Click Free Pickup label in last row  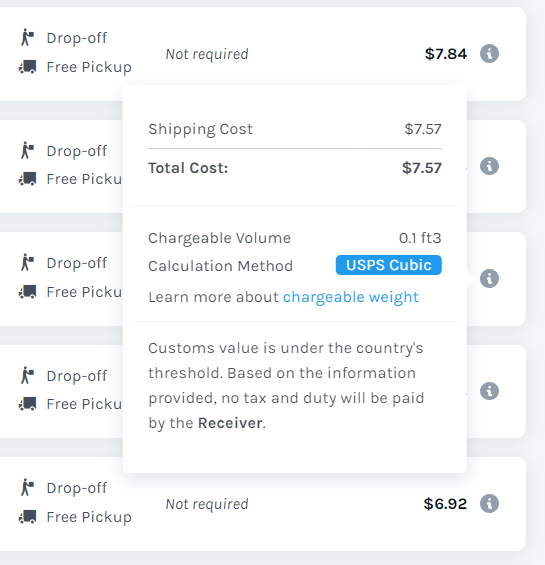pos(89,517)
